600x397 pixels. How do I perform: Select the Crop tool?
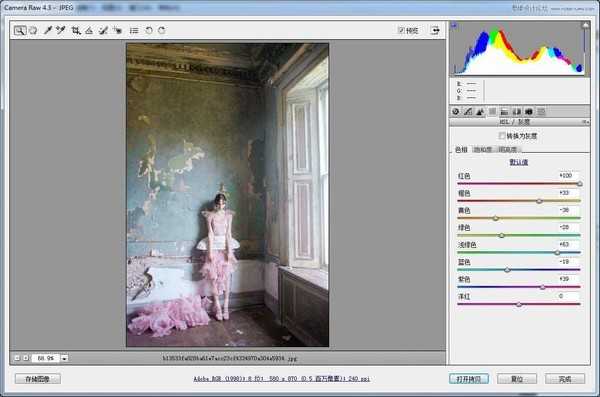pyautogui.click(x=76, y=31)
